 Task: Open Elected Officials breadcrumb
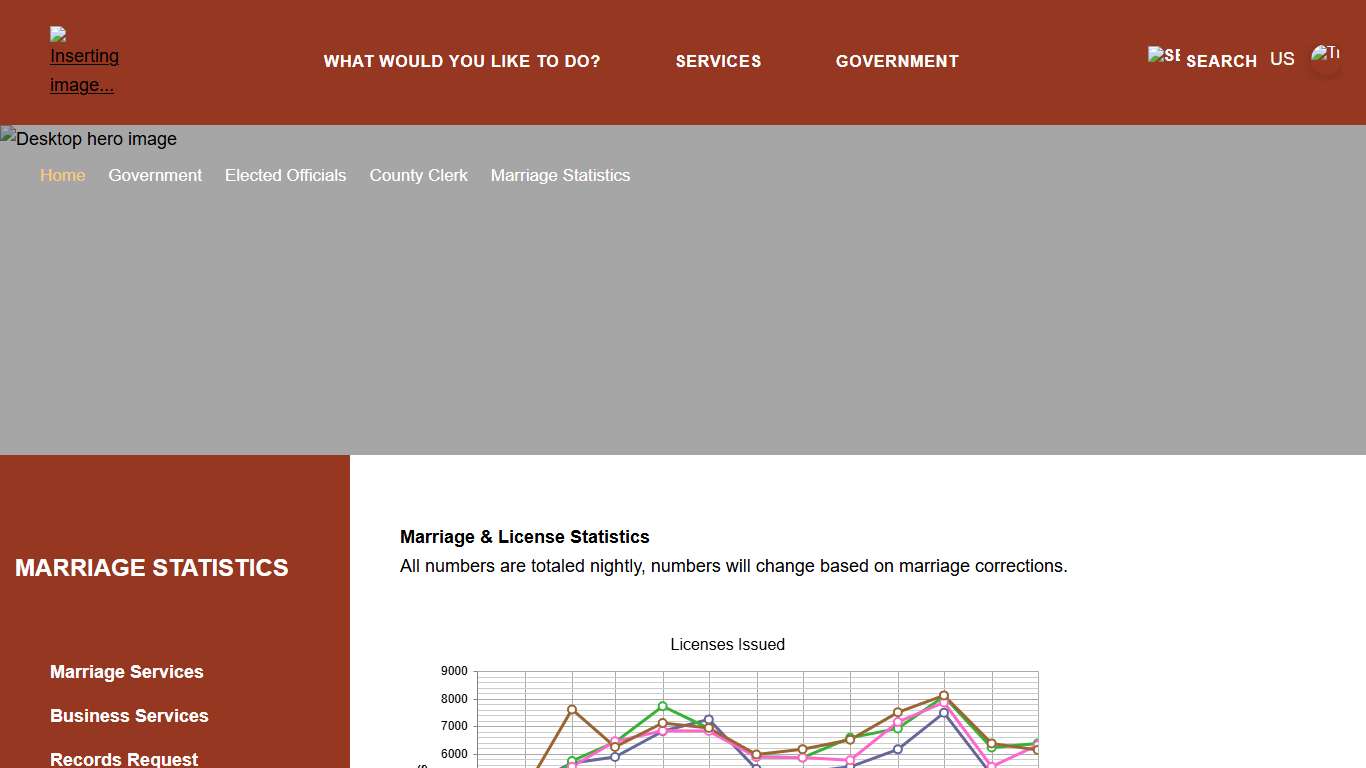click(x=285, y=175)
